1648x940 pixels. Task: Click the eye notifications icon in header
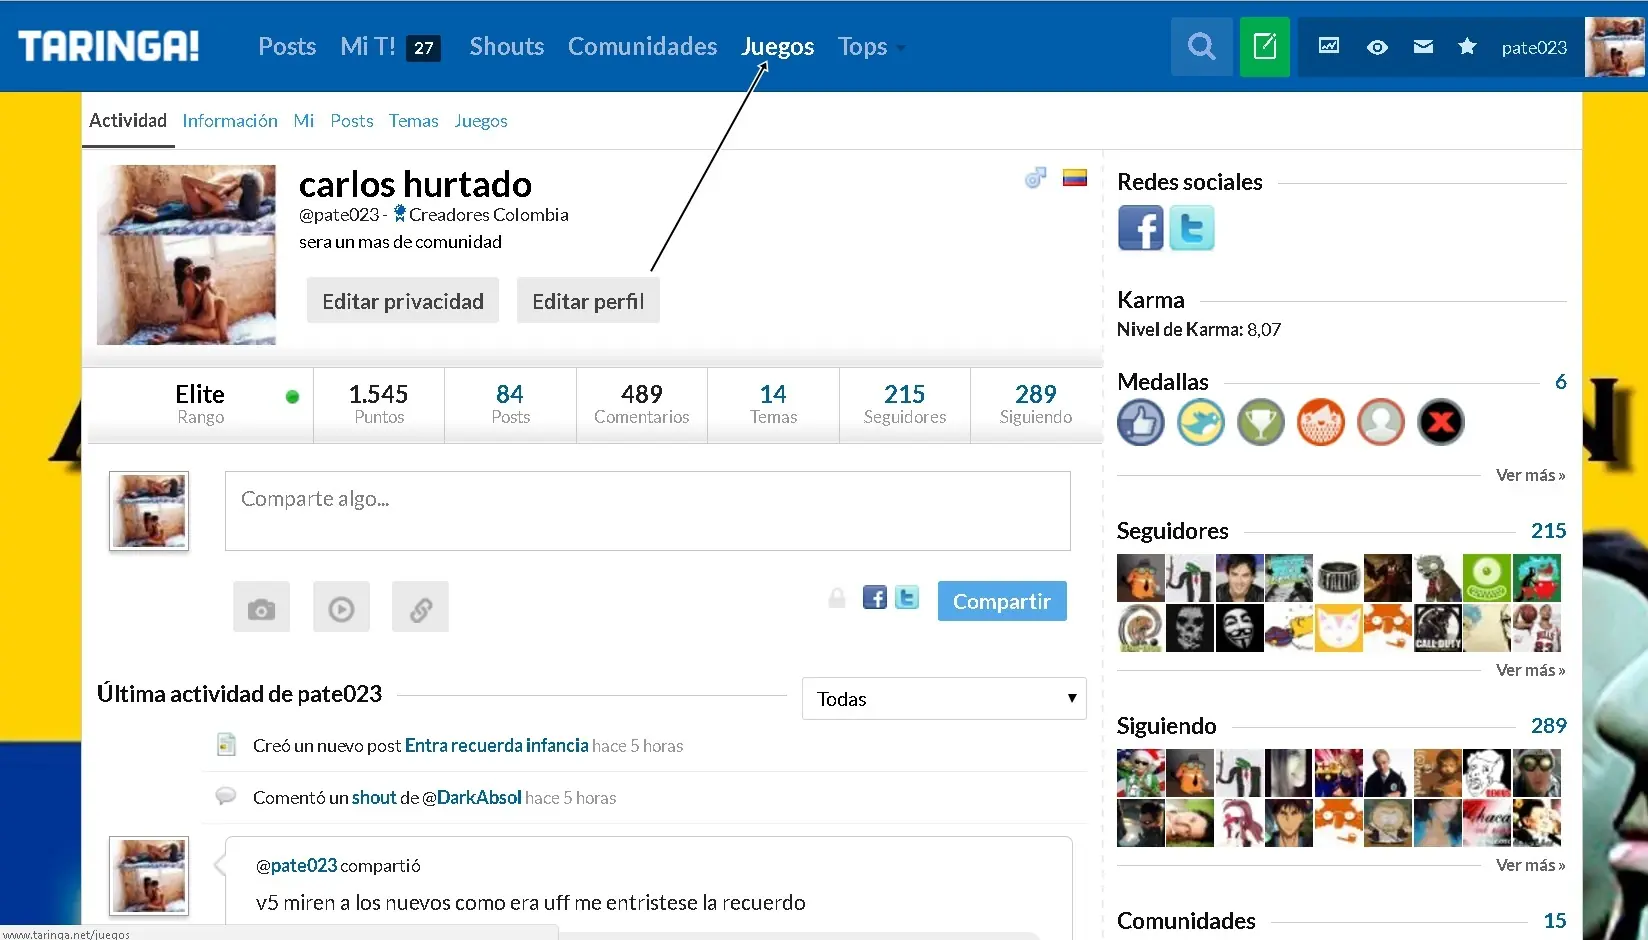[1377, 47]
